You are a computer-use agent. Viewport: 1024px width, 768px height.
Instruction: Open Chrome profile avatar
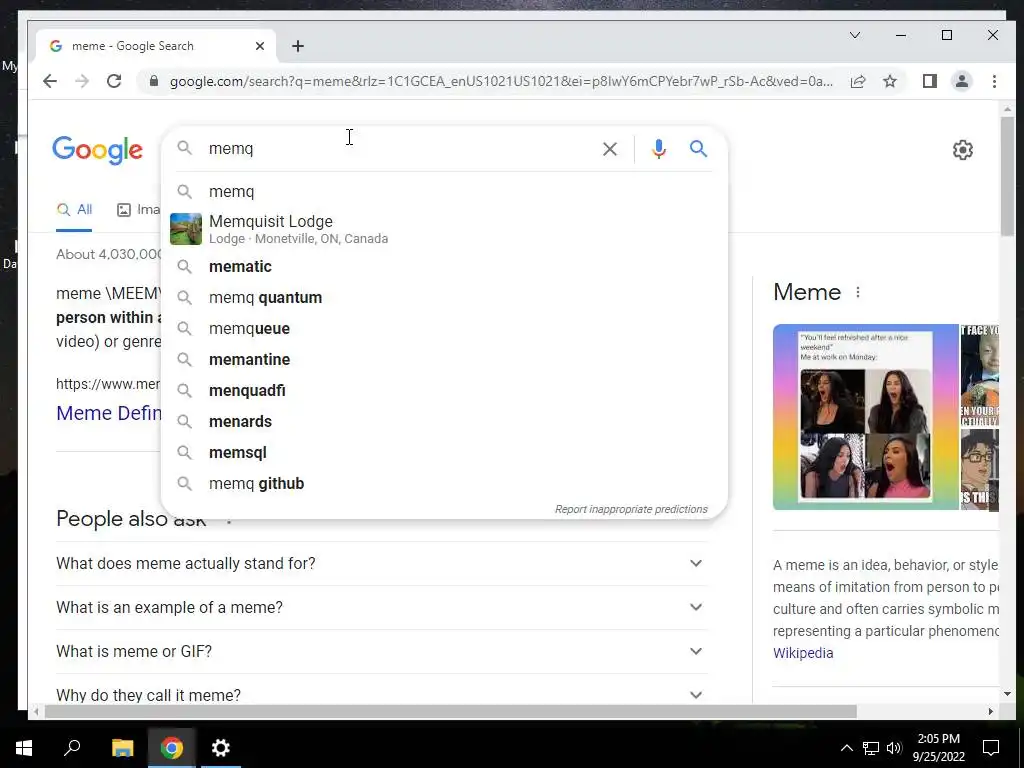(962, 81)
